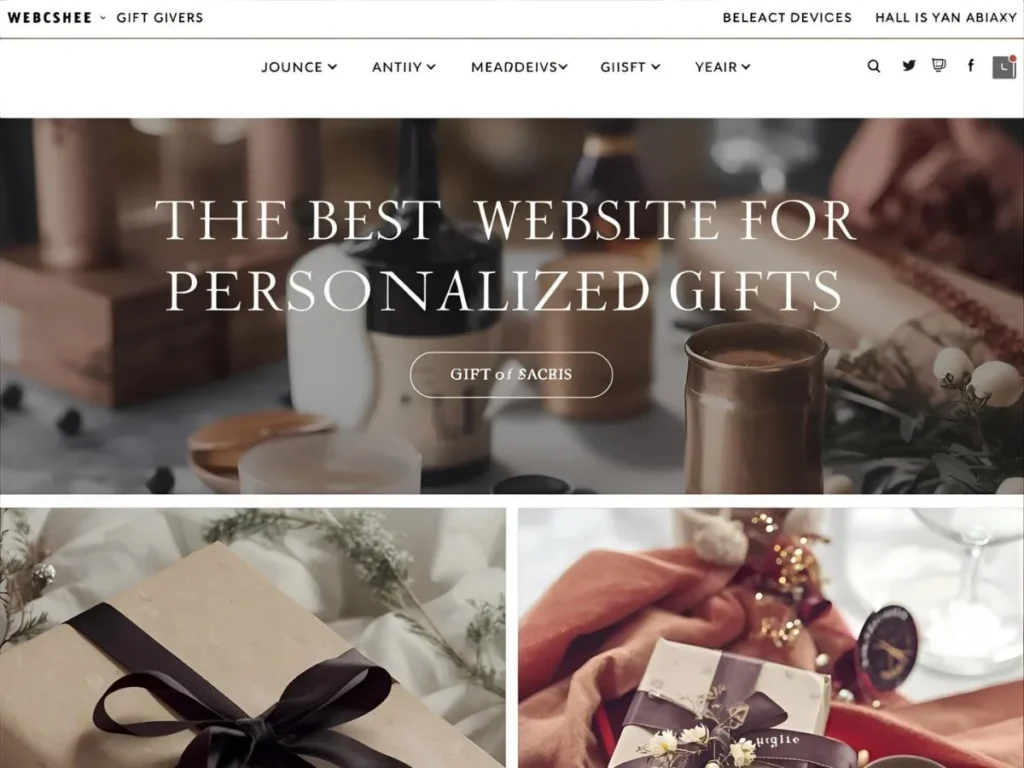Viewport: 1024px width, 768px height.
Task: Expand the MEADDEIVS navigation menu
Action: tap(519, 67)
